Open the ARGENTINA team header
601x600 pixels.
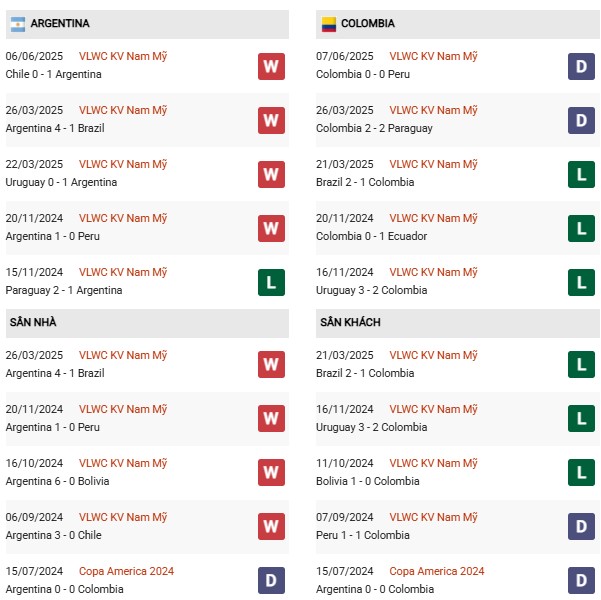coord(147,24)
